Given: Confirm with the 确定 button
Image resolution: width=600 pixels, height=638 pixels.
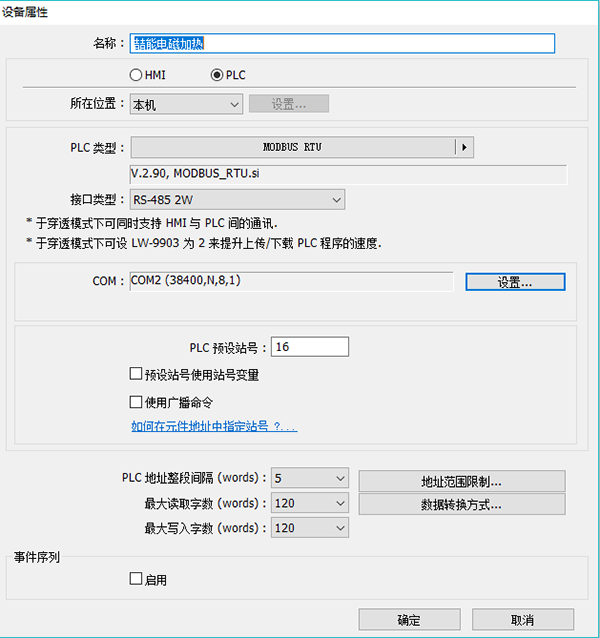Looking at the screenshot, I should click(409, 619).
